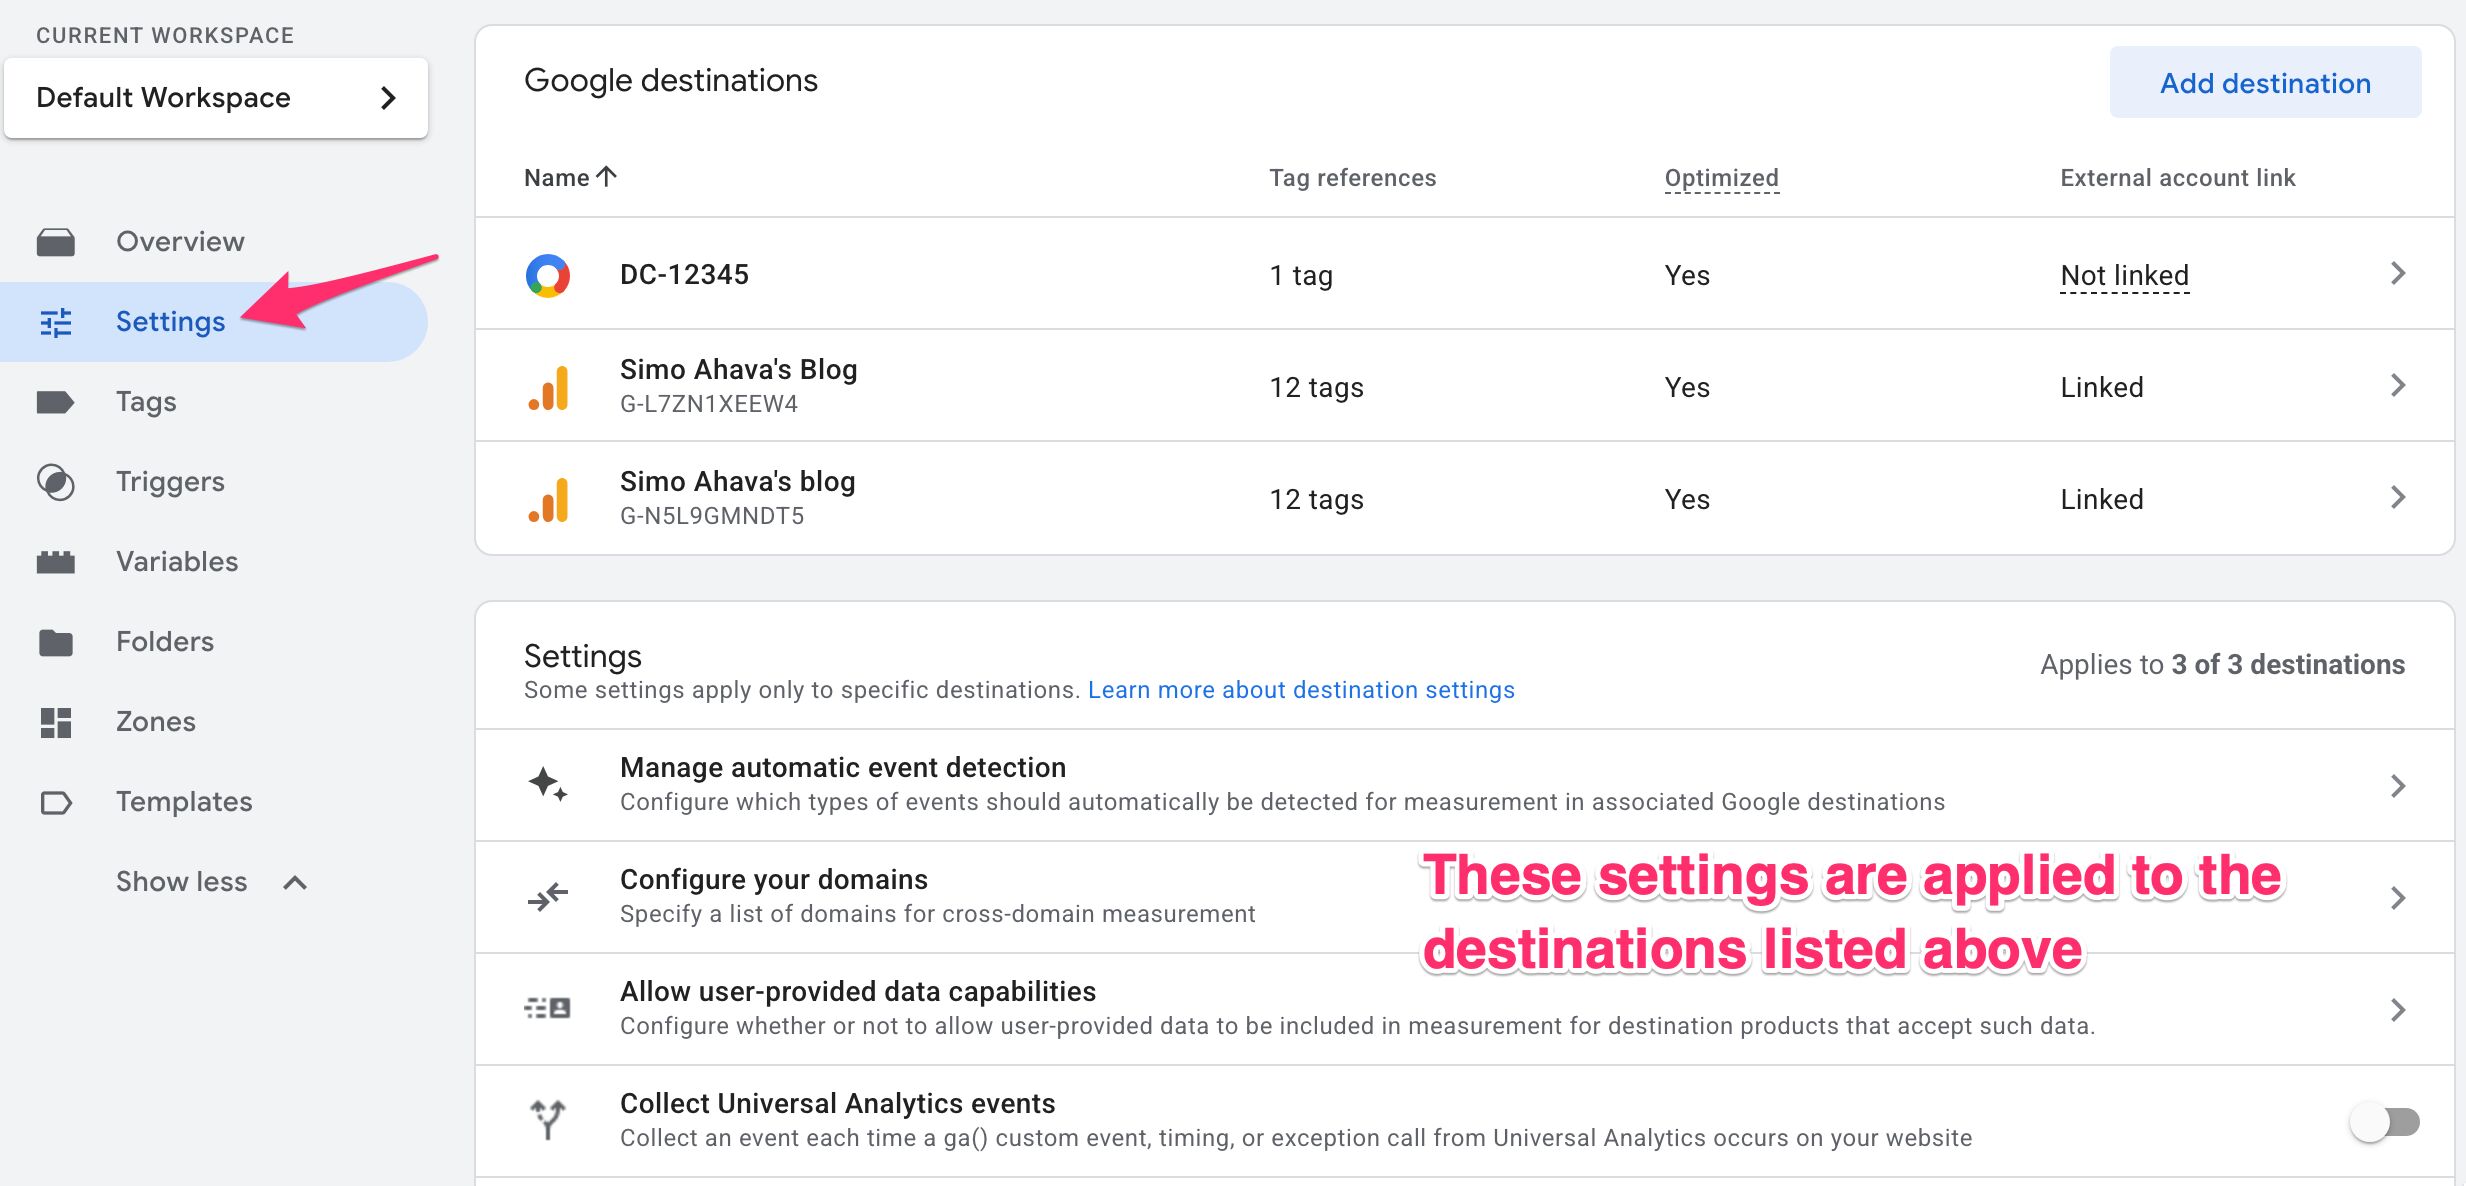Click the Overview sidebar icon
Screen dimensions: 2466x1186
tap(56, 242)
